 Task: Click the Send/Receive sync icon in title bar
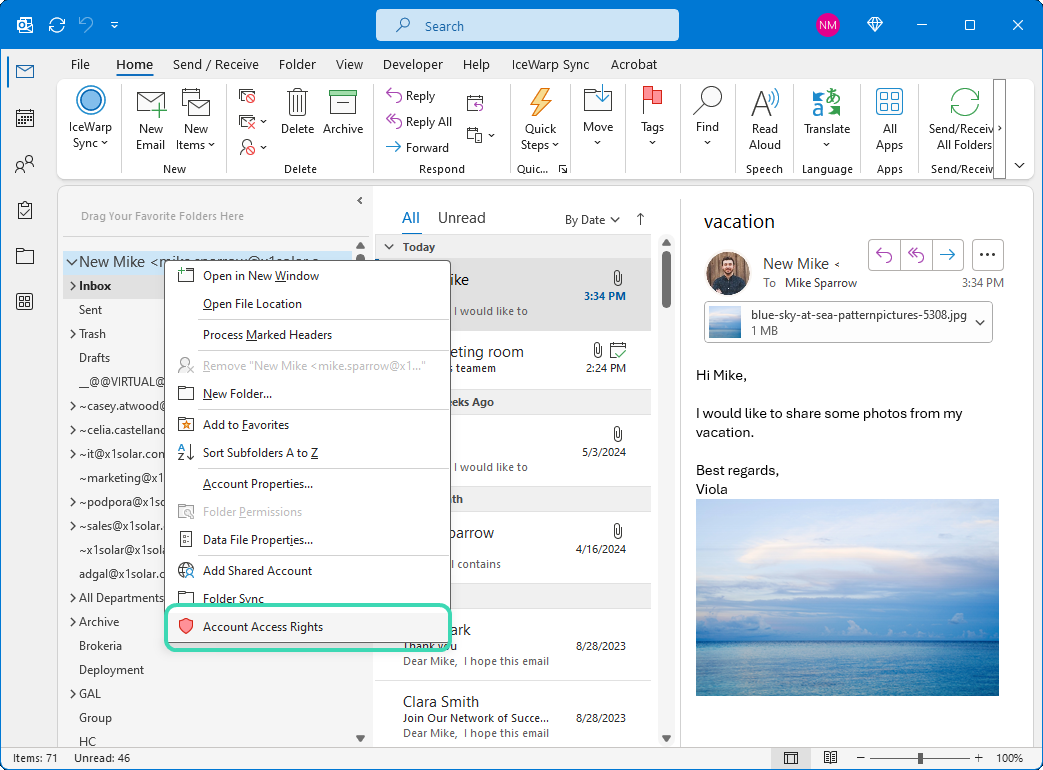[57, 25]
